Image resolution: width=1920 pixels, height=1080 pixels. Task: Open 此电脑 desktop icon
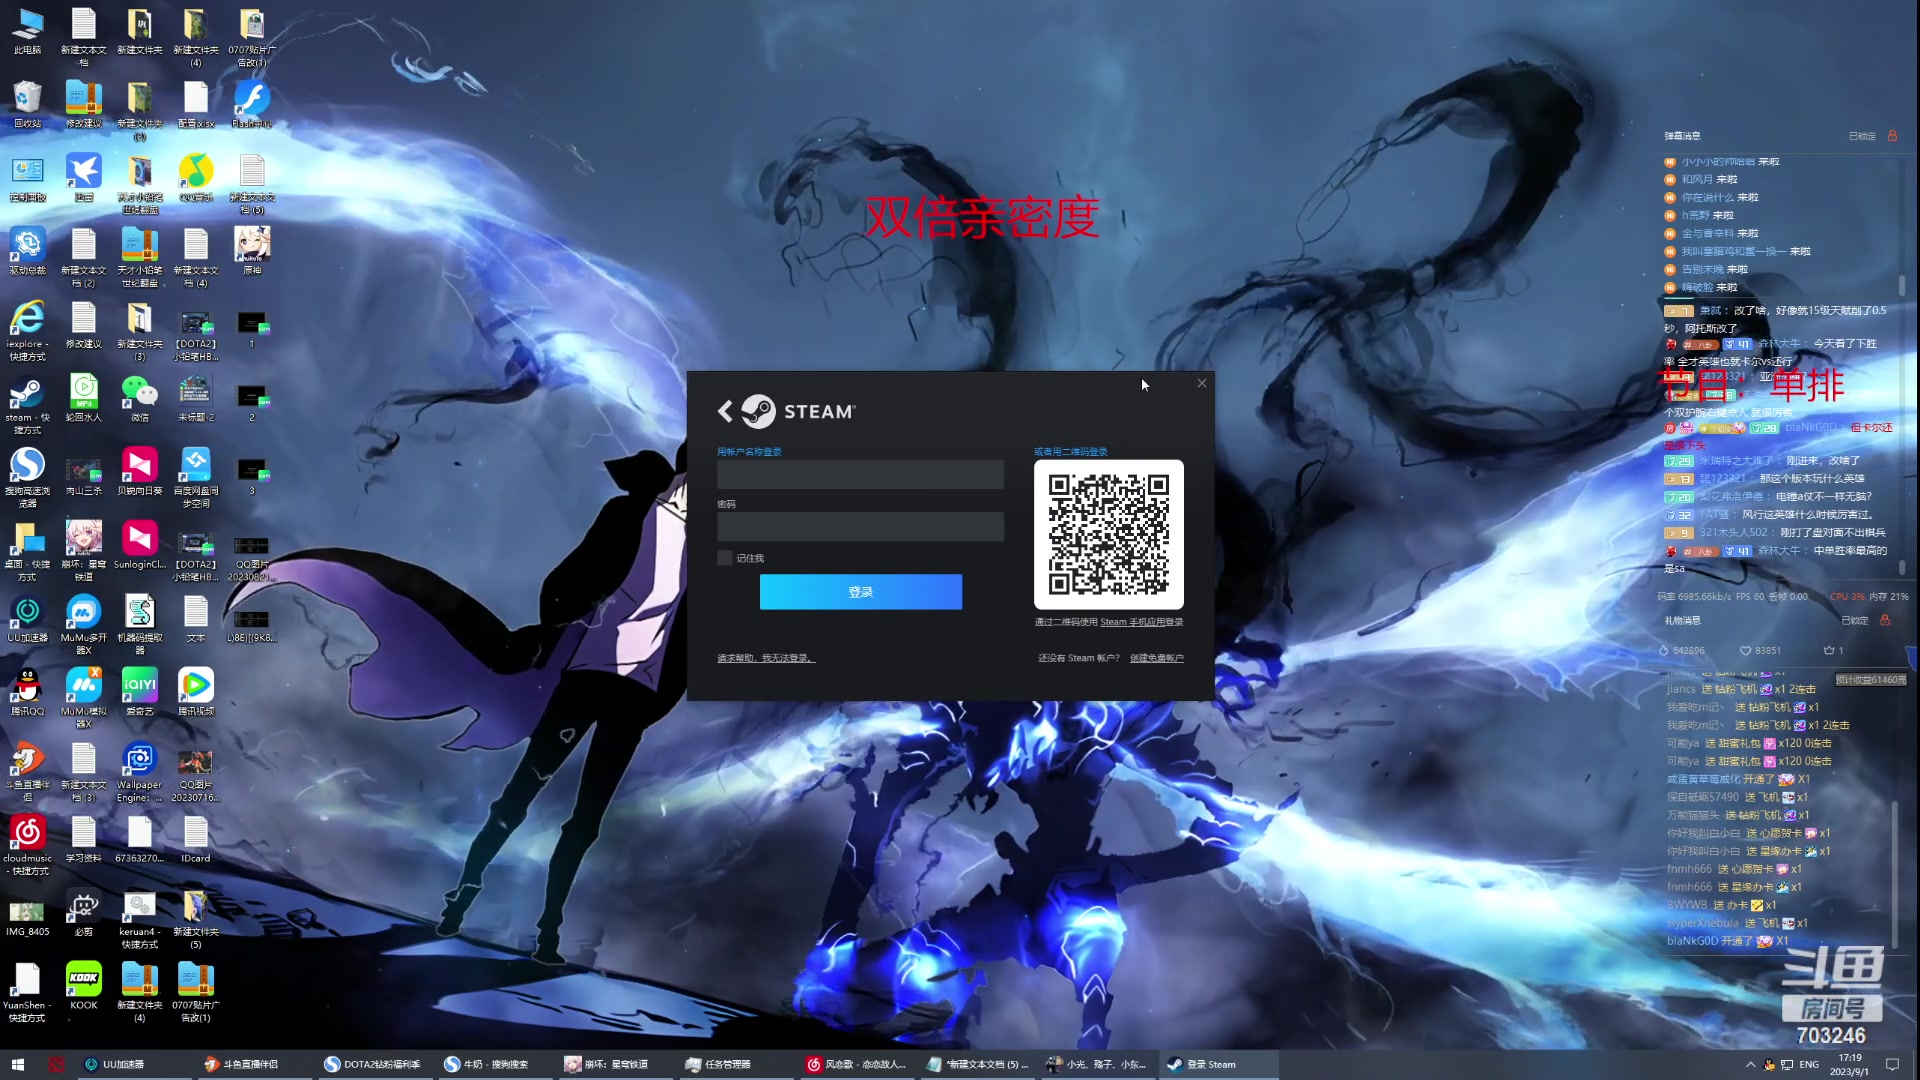point(28,31)
